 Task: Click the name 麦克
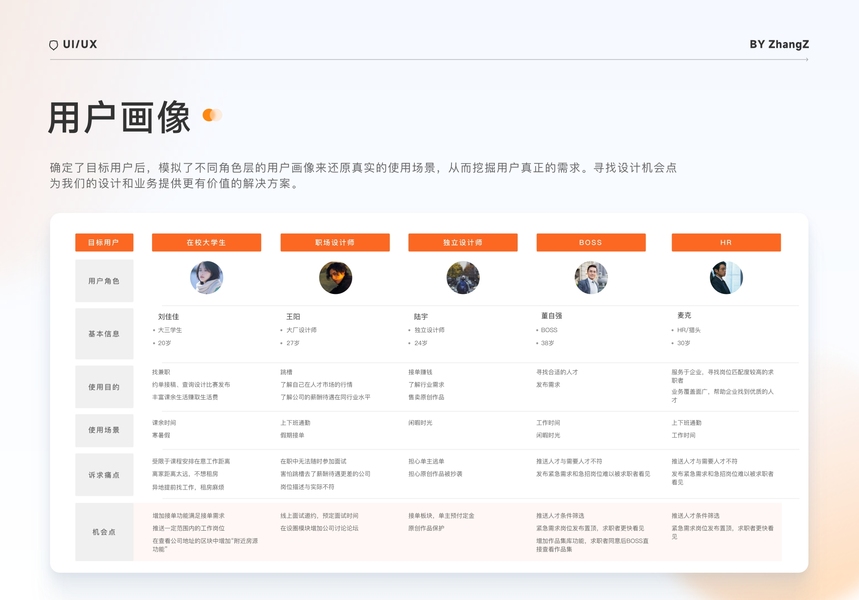pyautogui.click(x=684, y=316)
